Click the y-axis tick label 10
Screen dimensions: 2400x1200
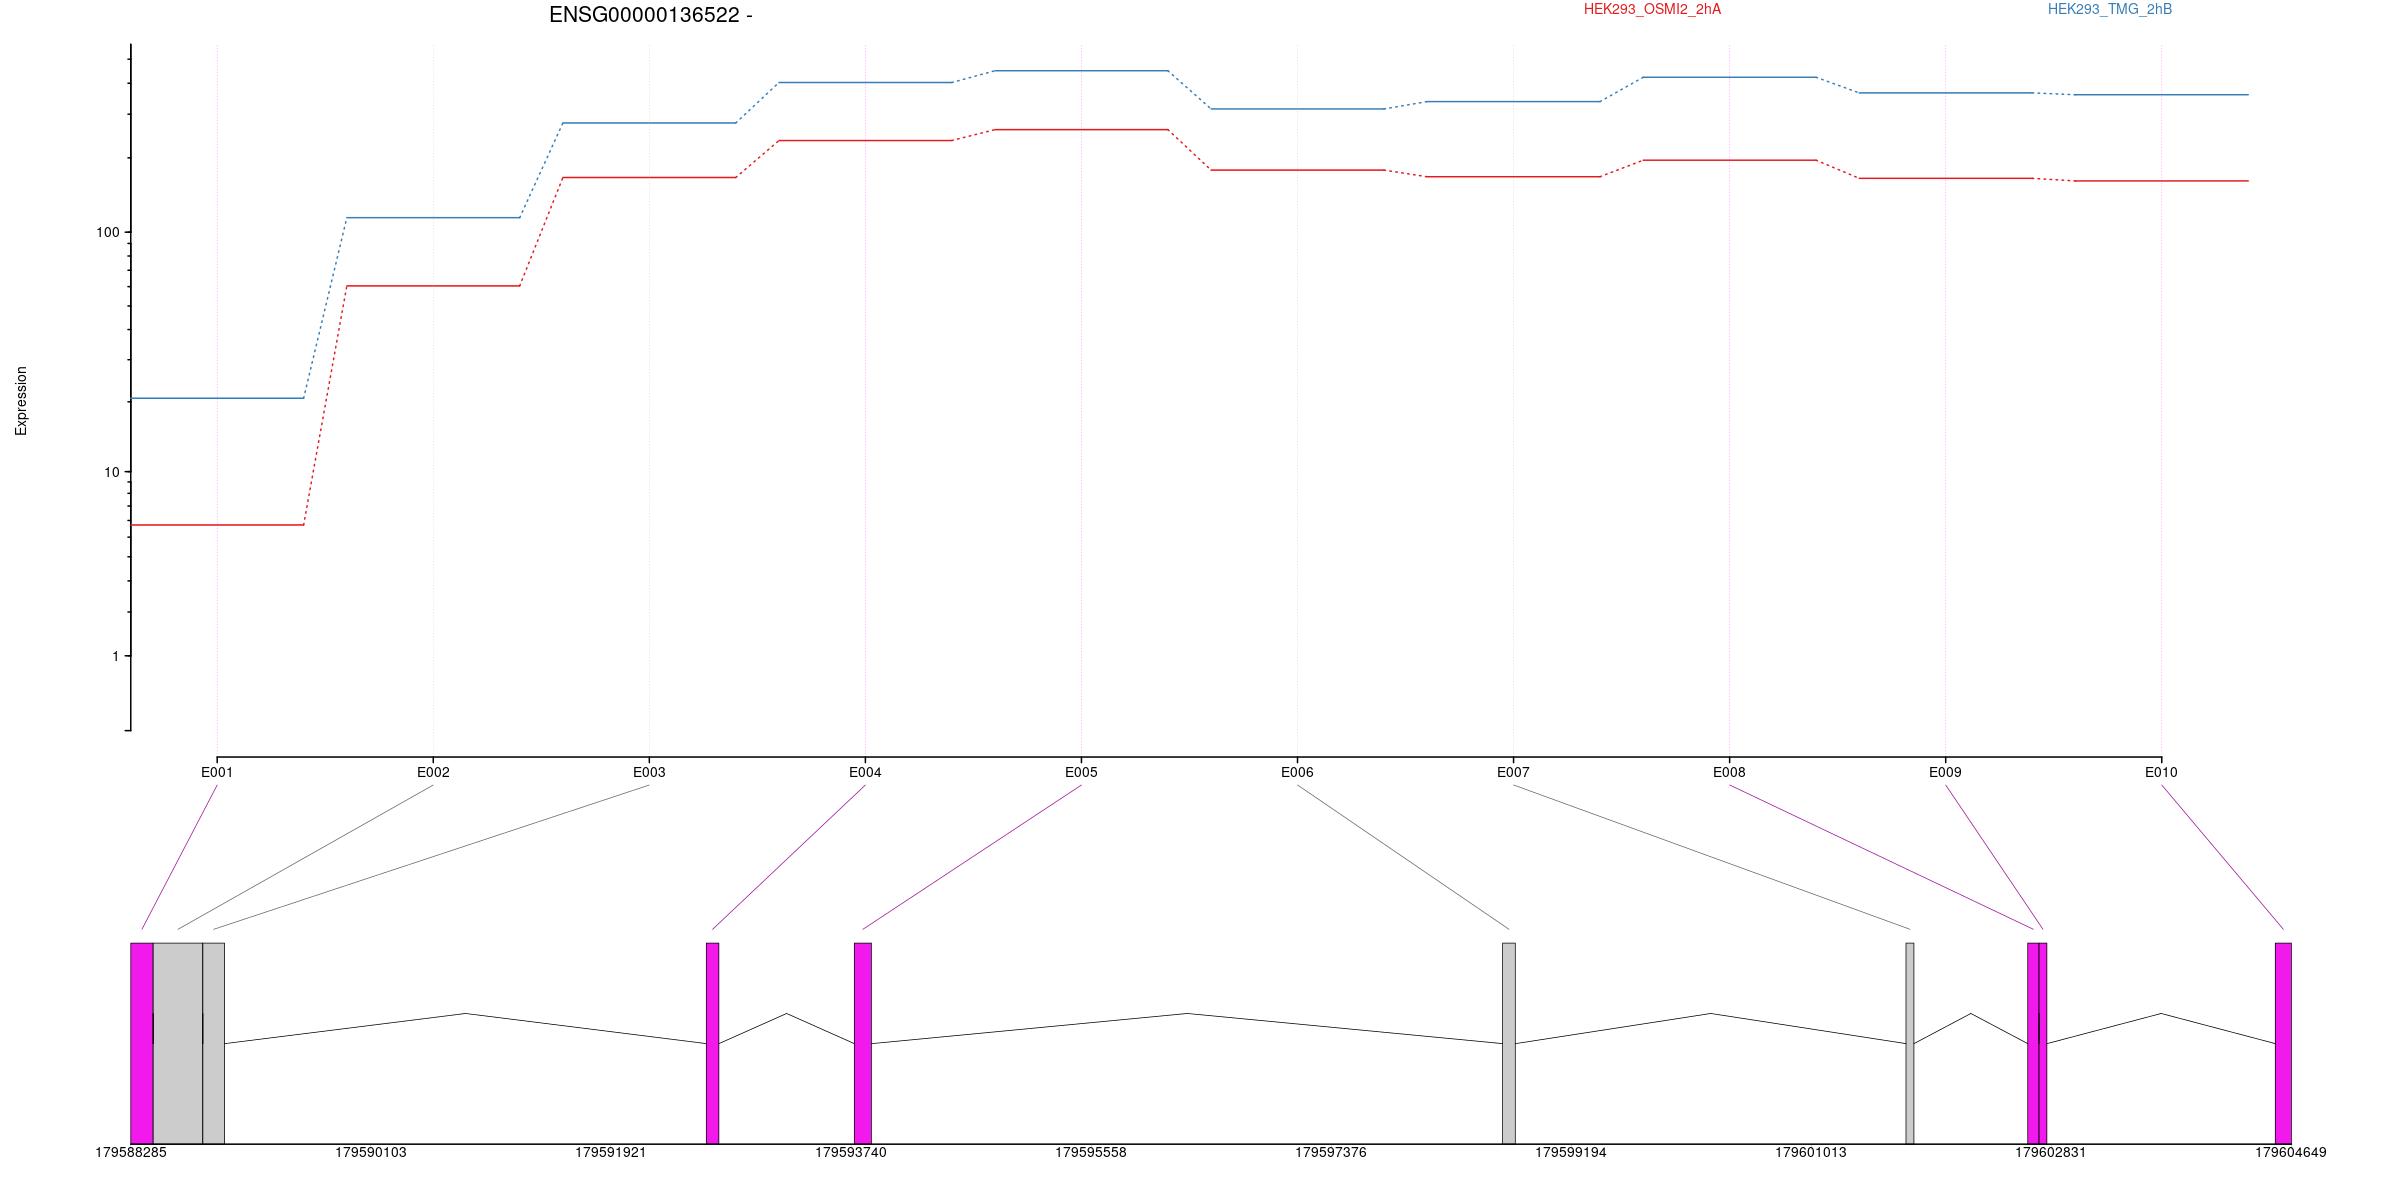pos(111,472)
